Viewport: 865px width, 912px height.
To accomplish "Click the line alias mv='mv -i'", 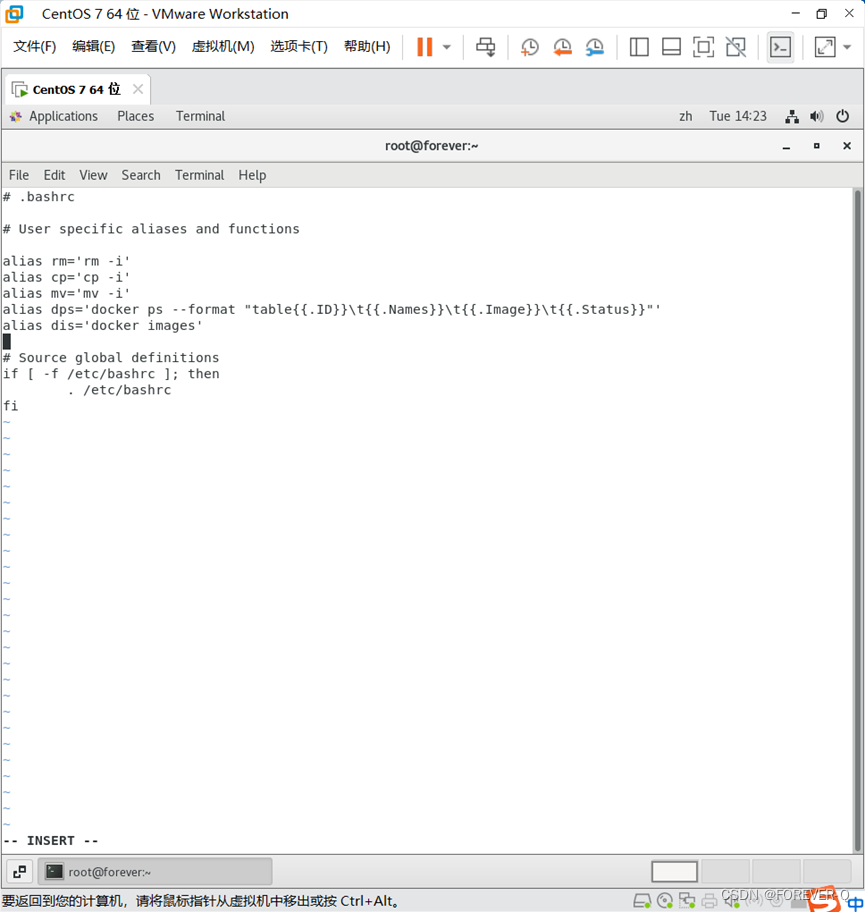I will tap(66, 293).
